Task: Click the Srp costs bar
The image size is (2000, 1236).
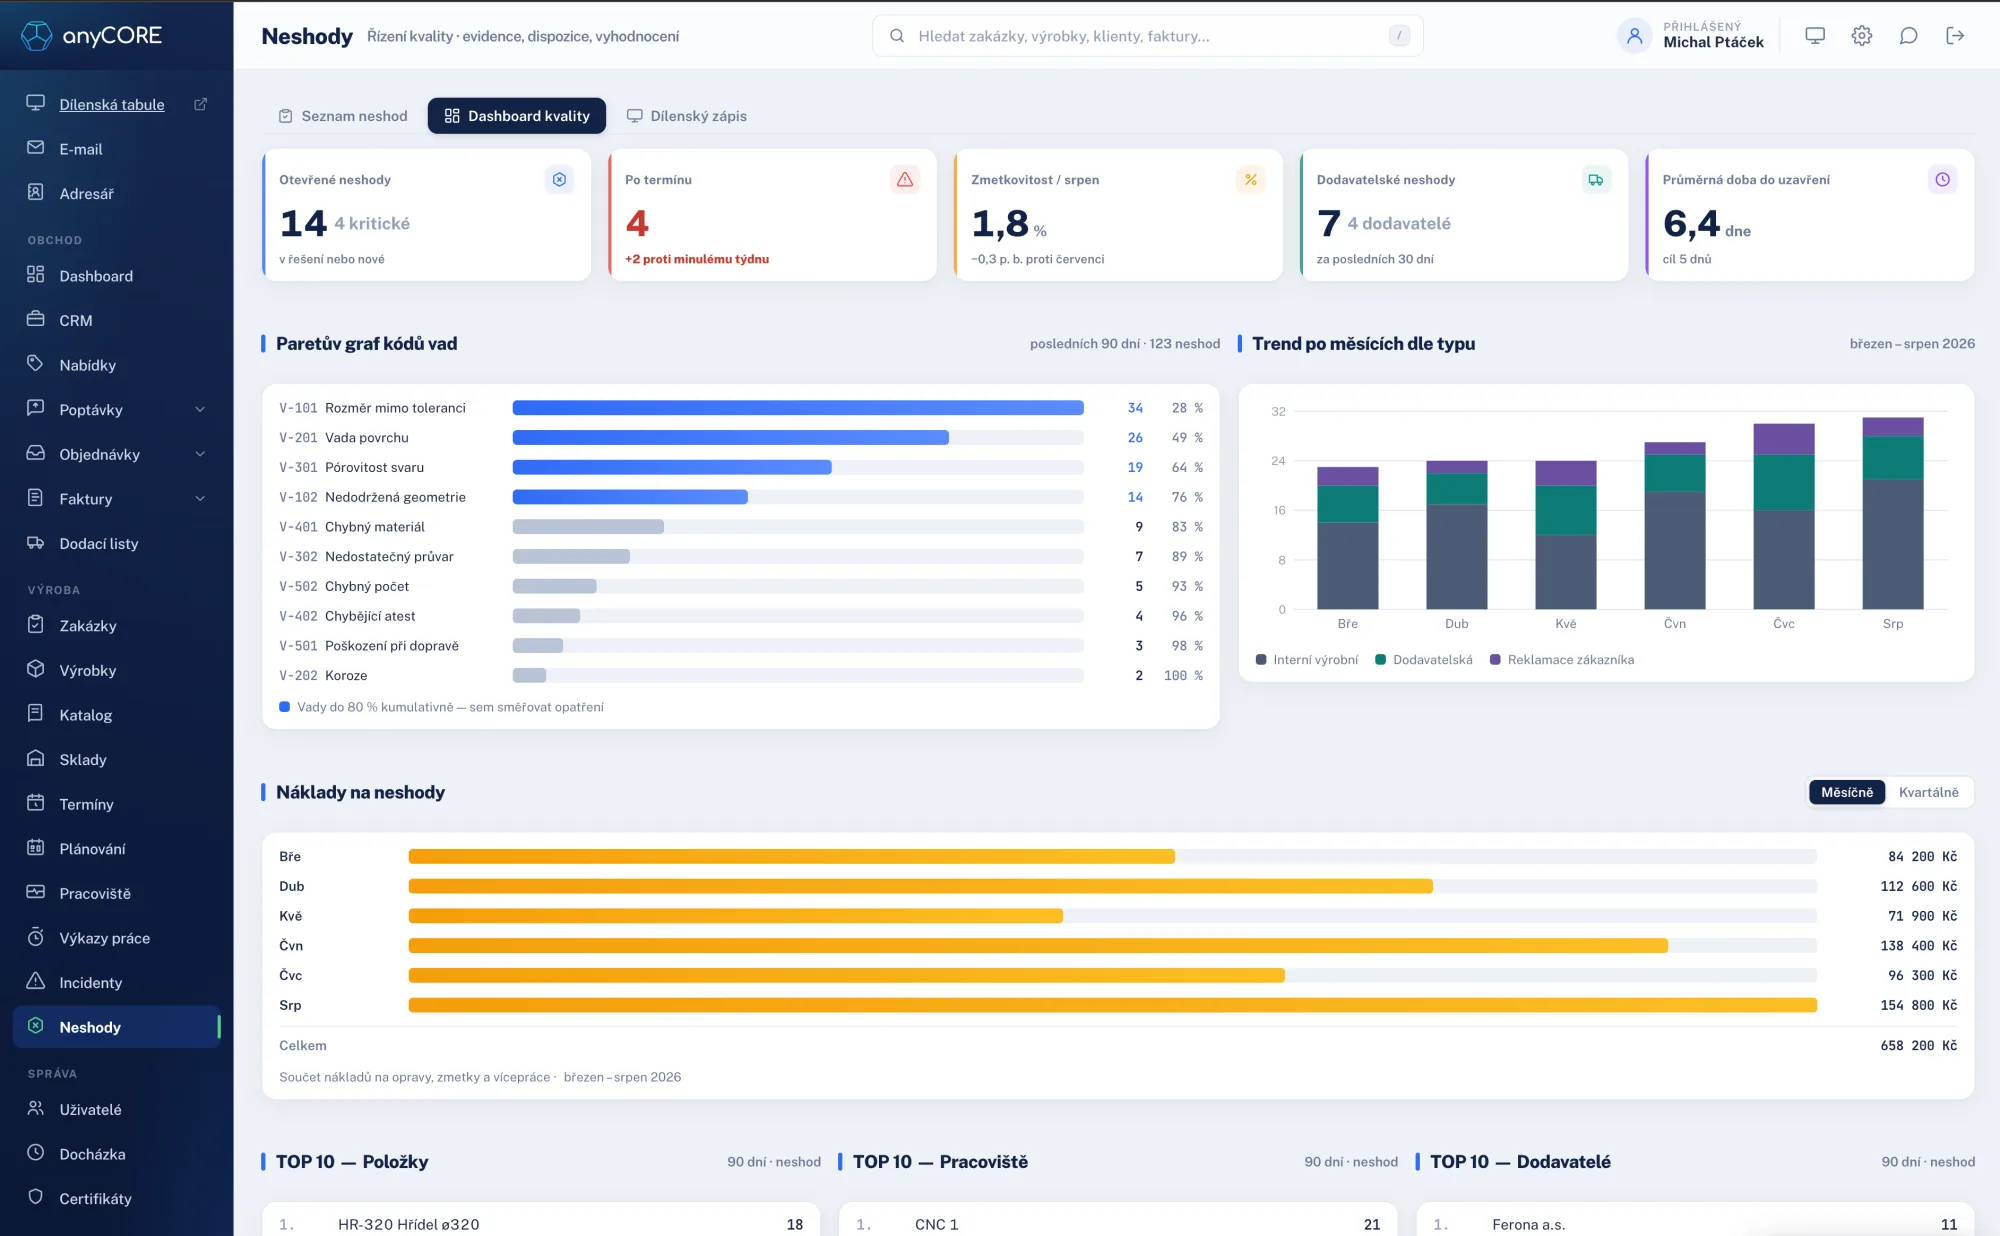Action: 1113,1005
